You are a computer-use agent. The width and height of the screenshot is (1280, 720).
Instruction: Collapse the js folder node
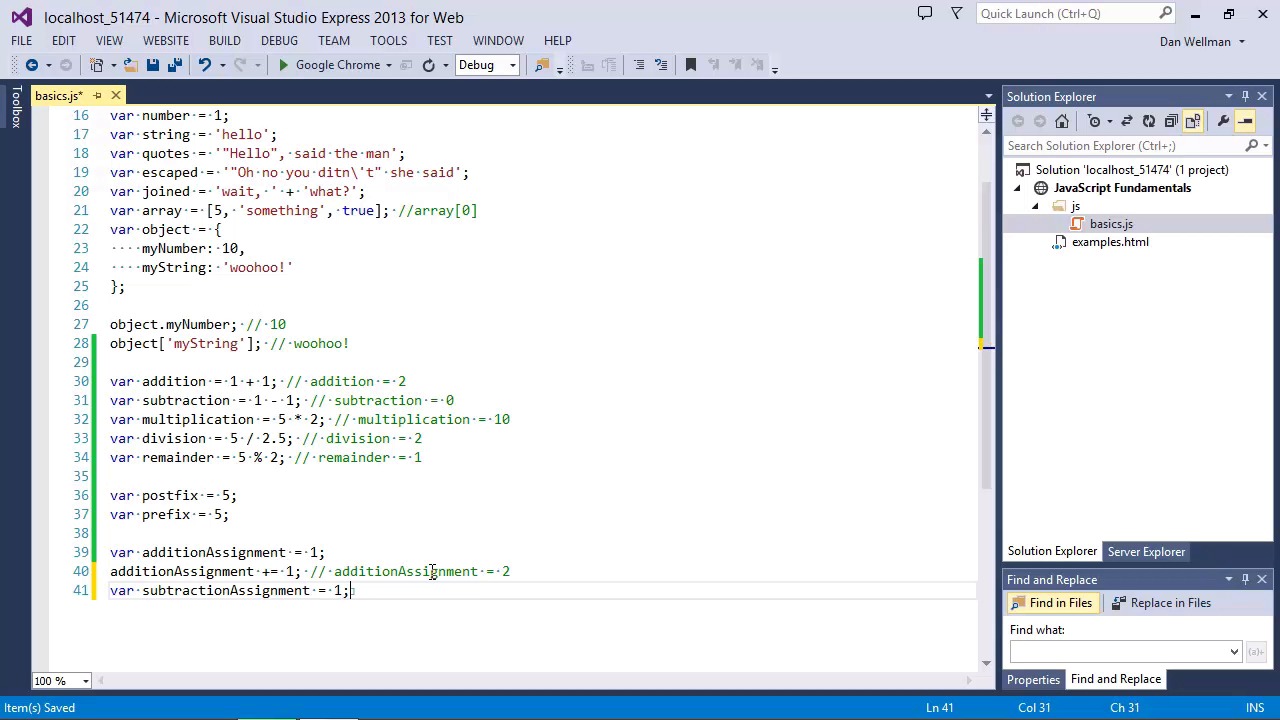1036,206
